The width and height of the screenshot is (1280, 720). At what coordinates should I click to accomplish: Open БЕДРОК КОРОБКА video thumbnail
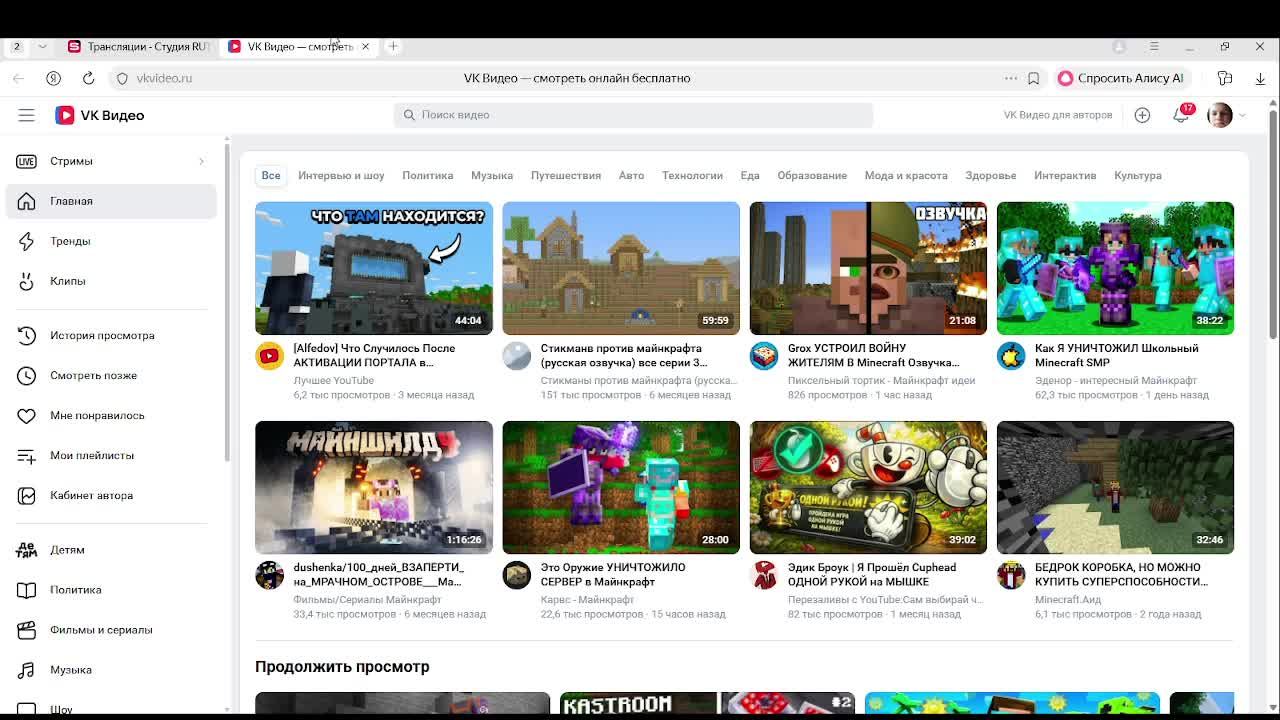click(1115, 487)
